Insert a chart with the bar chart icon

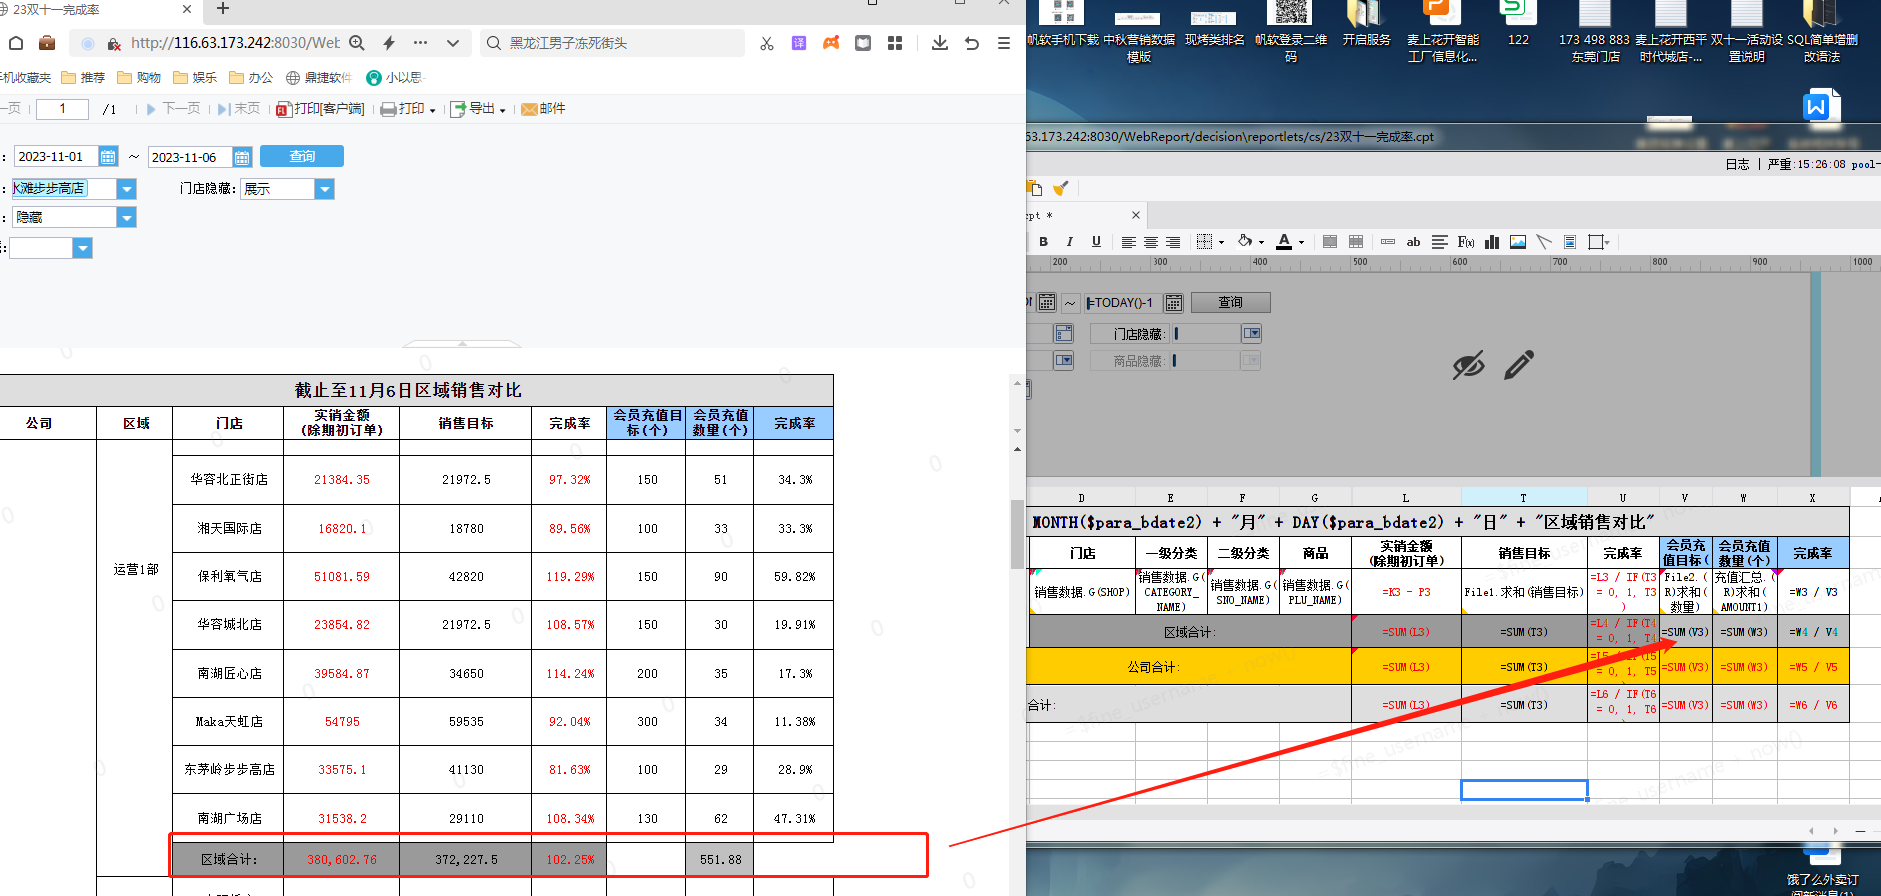[1492, 242]
